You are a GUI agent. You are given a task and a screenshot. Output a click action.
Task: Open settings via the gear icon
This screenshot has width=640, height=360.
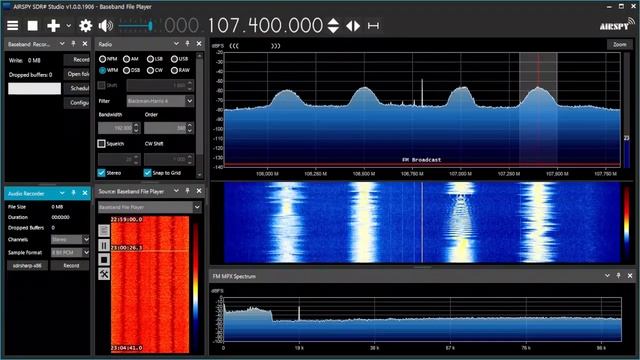[85, 26]
